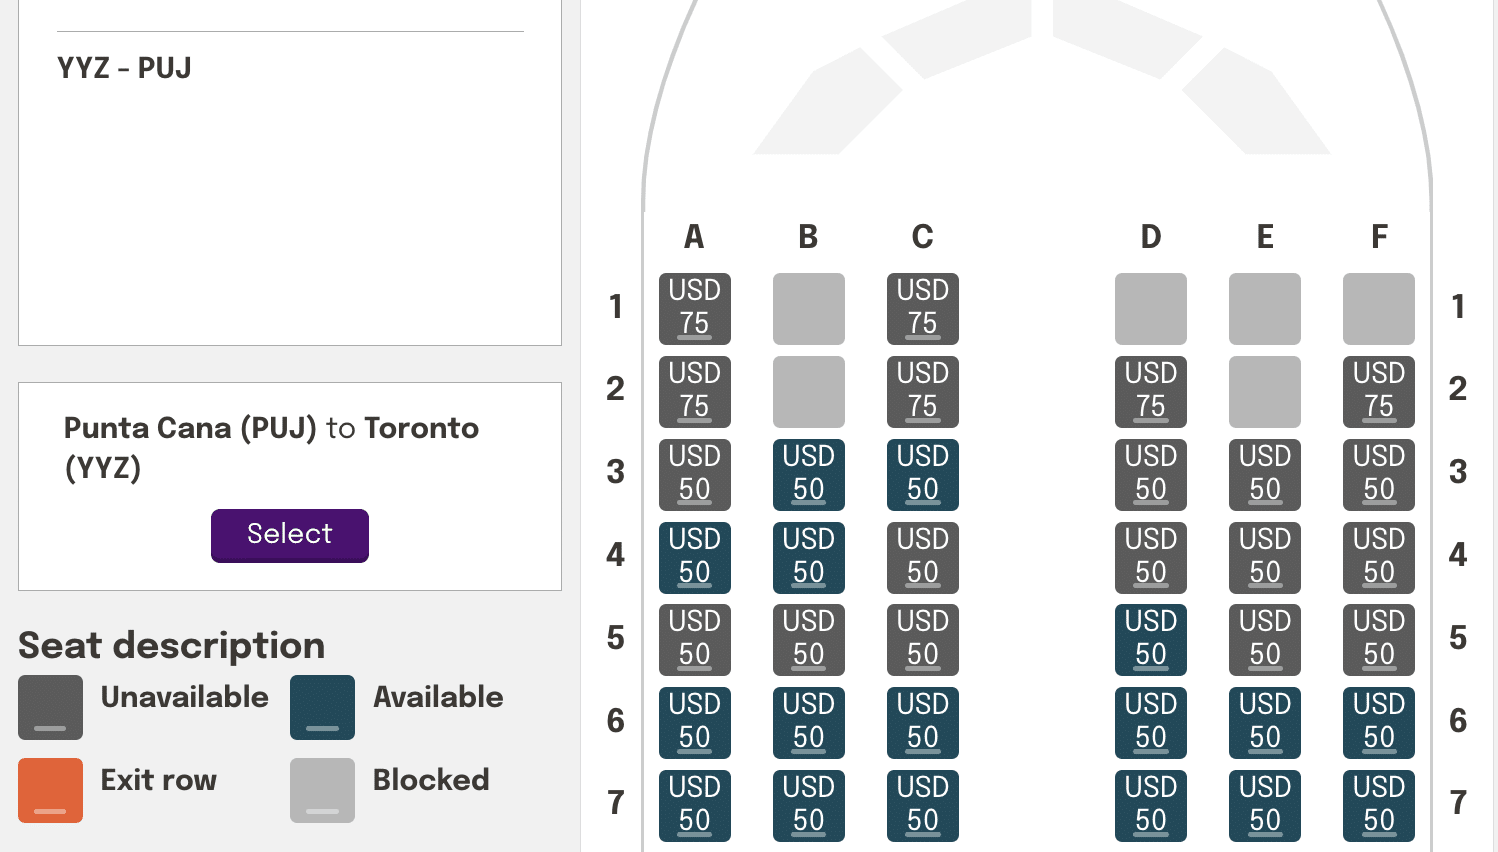Image resolution: width=1498 pixels, height=852 pixels.
Task: Pick seat 4A in row 4
Action: 694,557
